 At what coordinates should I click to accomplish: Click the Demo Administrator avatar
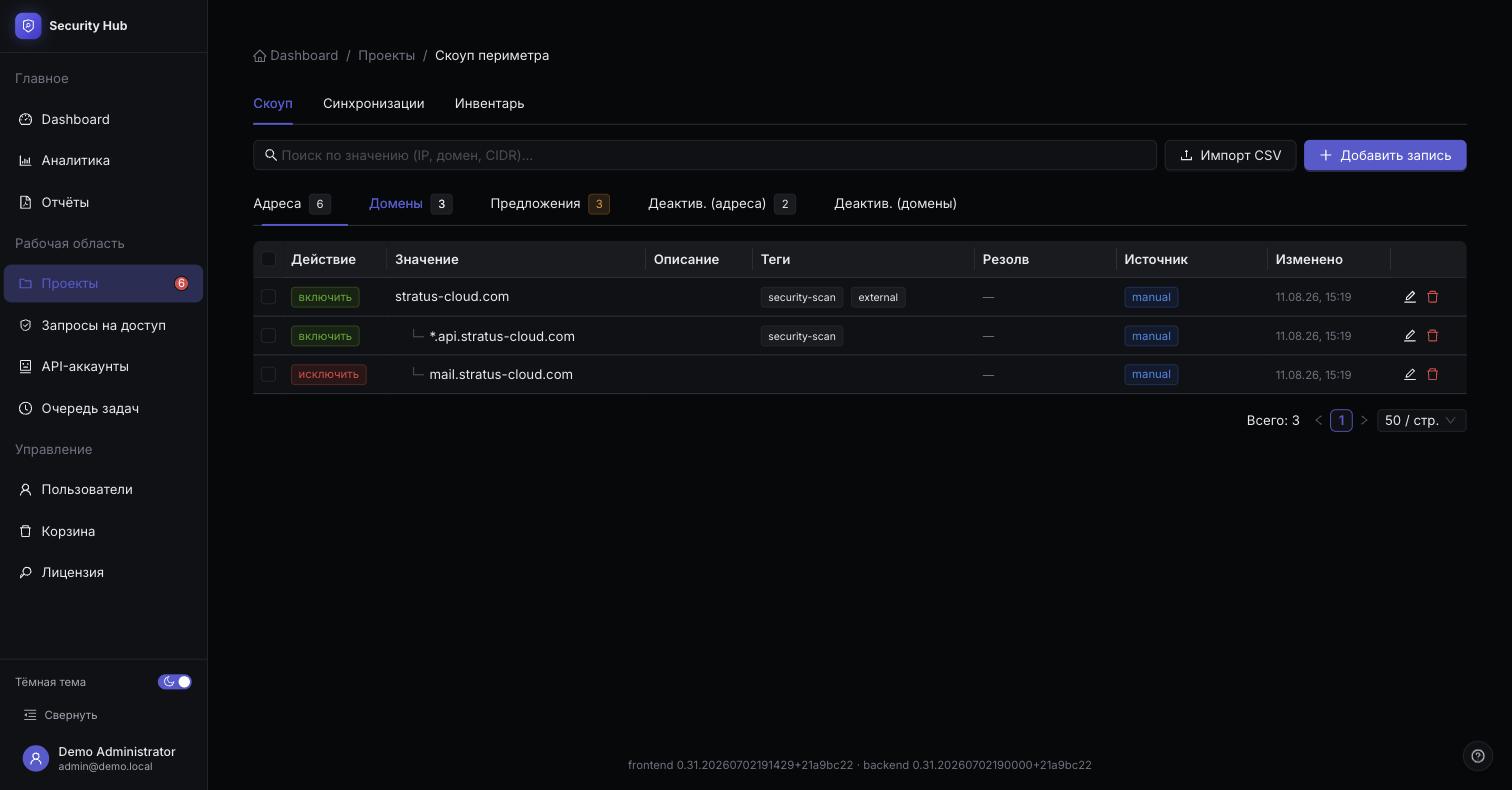click(36, 759)
